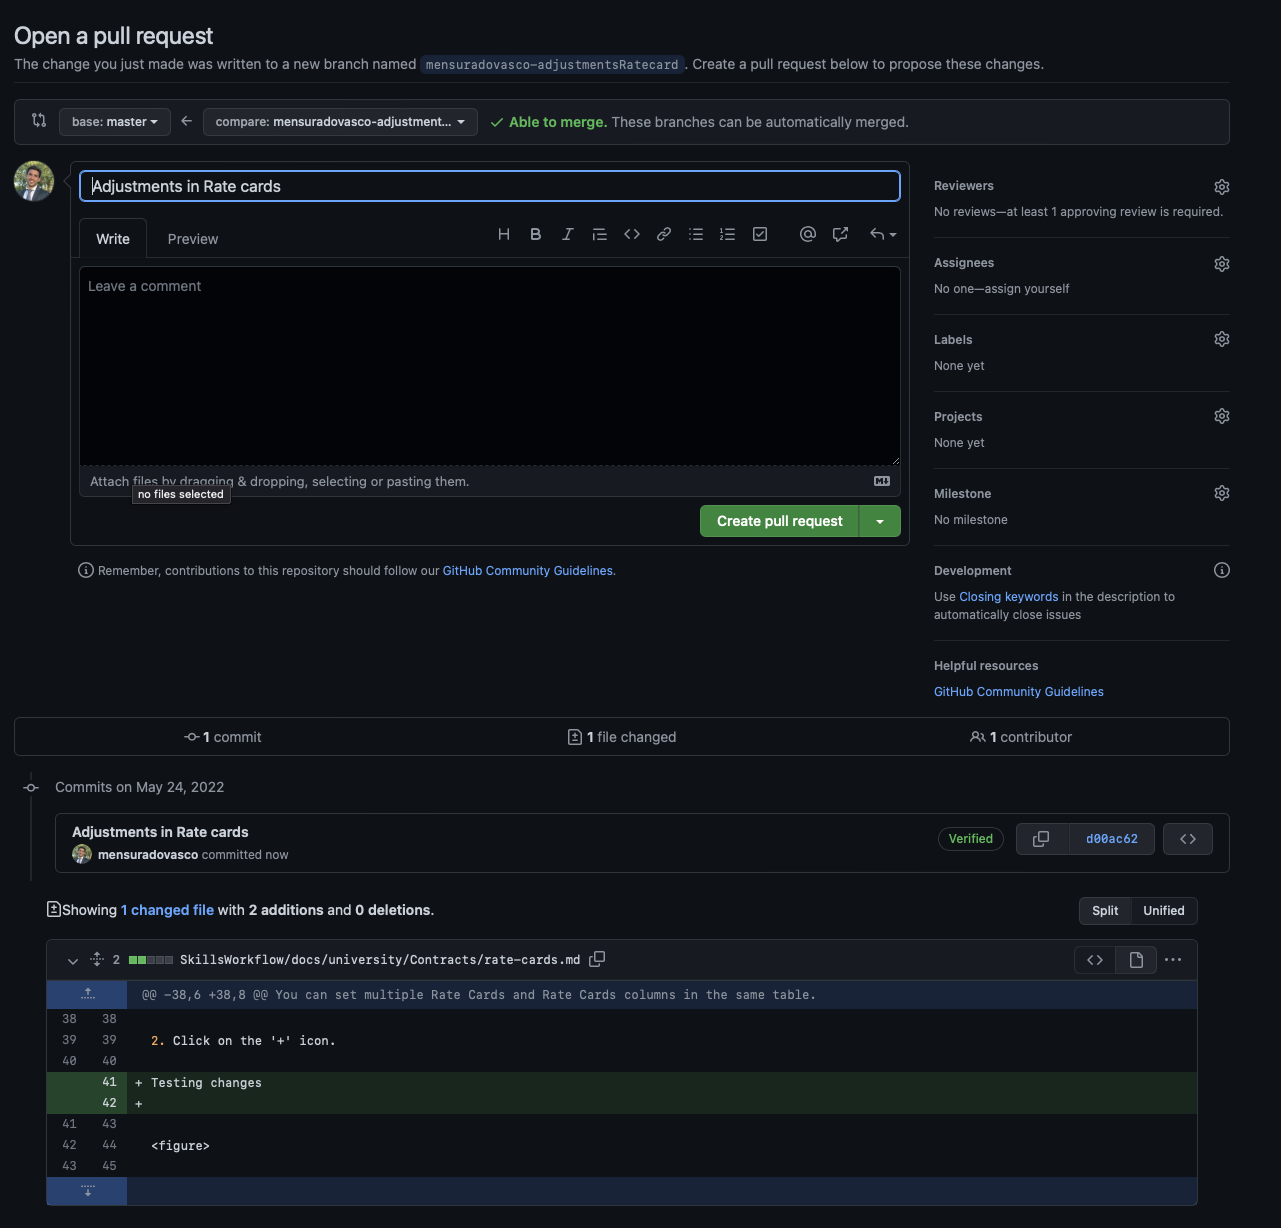
Task: Switch diff view to Split
Action: (1105, 911)
